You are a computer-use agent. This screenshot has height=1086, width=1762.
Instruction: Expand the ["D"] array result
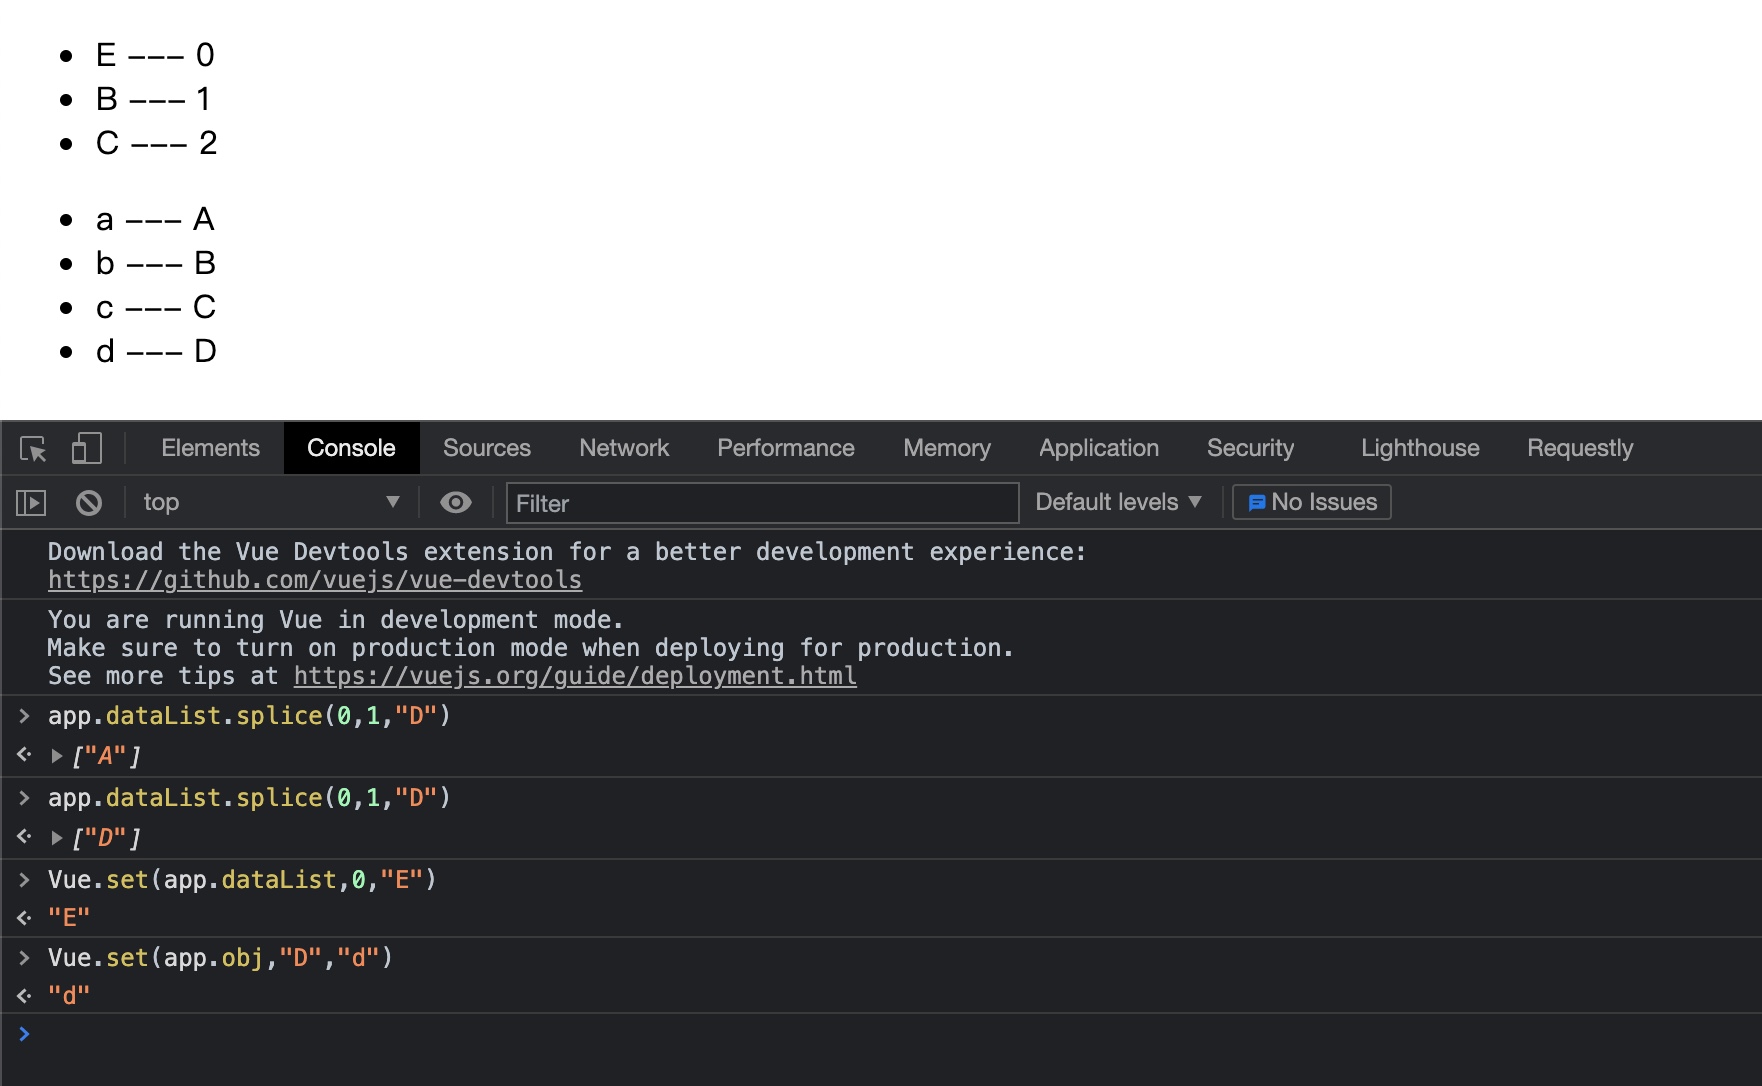(x=57, y=838)
